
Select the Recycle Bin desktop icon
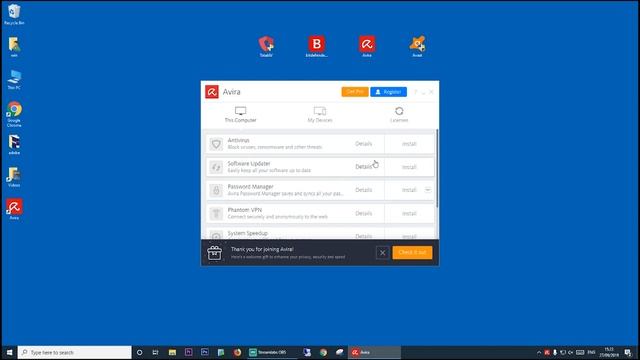tap(14, 15)
